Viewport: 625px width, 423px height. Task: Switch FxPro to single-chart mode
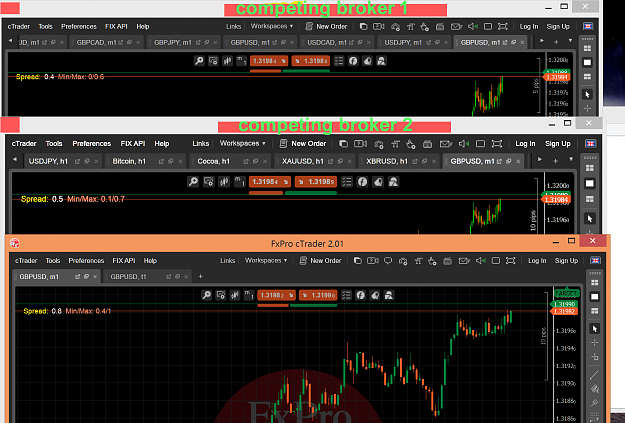594,297
